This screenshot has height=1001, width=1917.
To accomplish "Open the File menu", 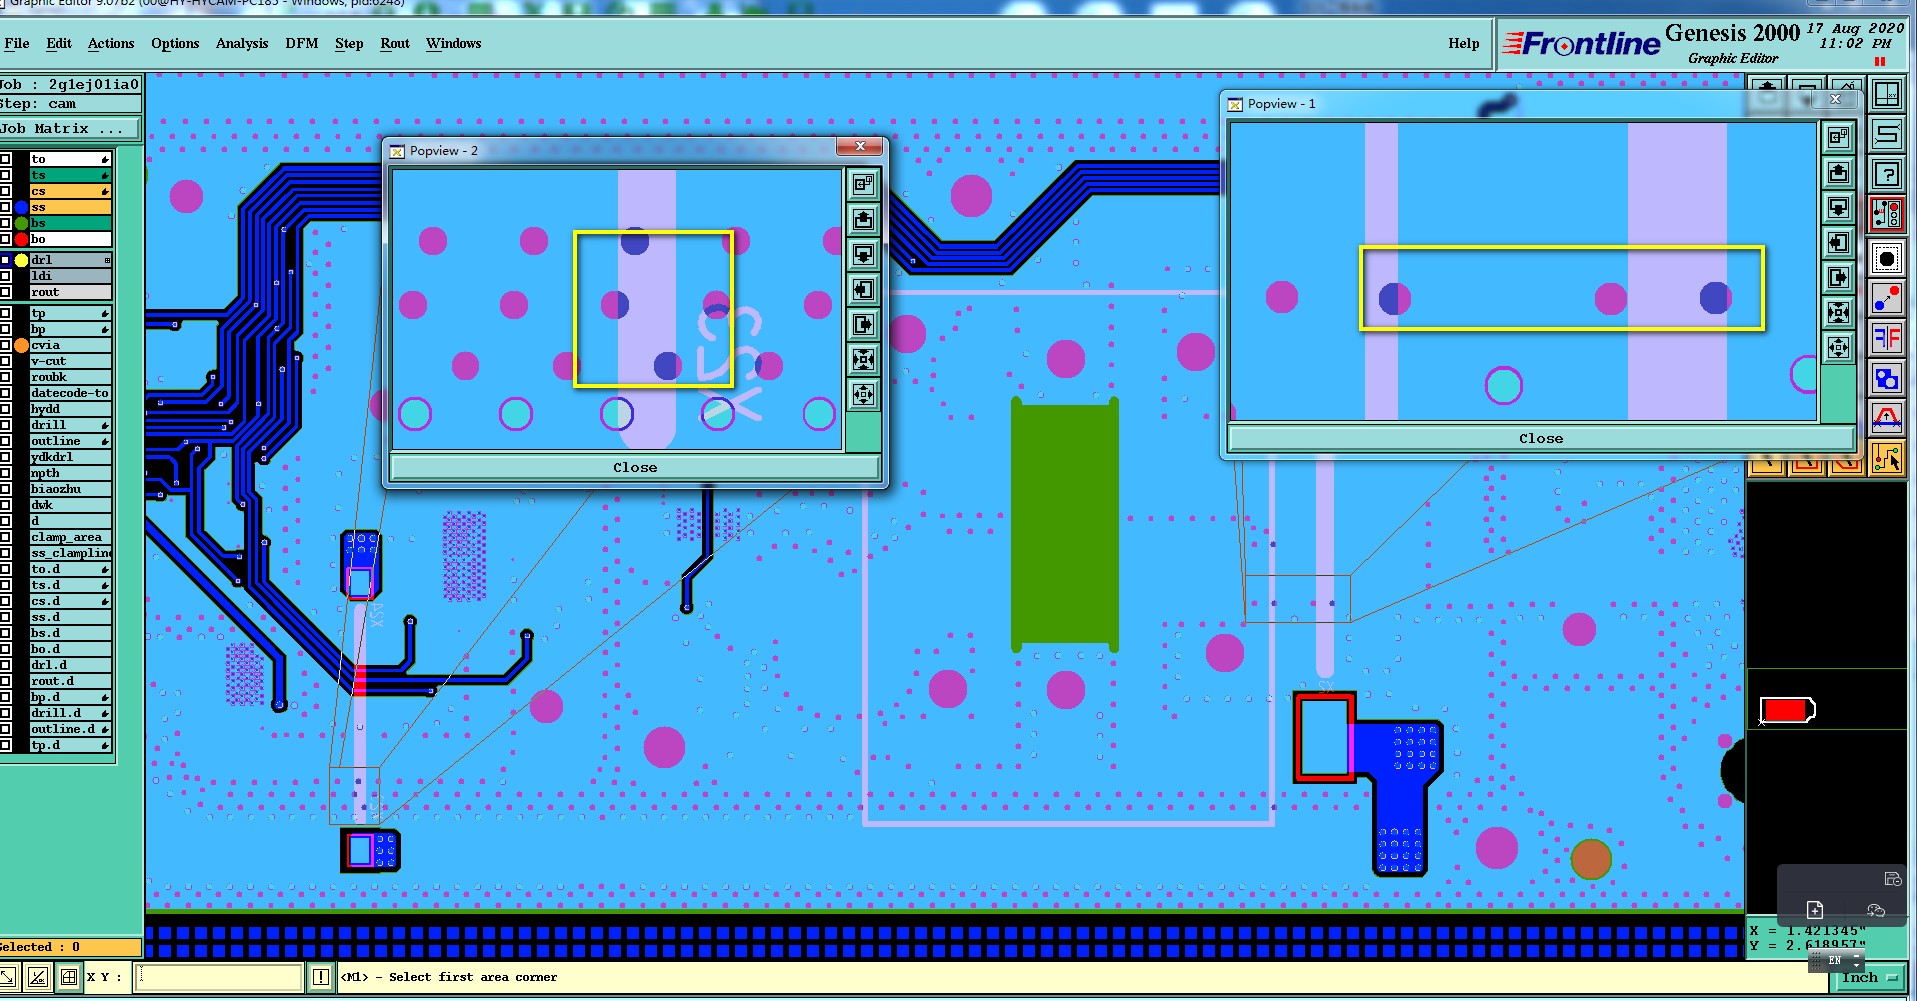I will [x=17, y=43].
